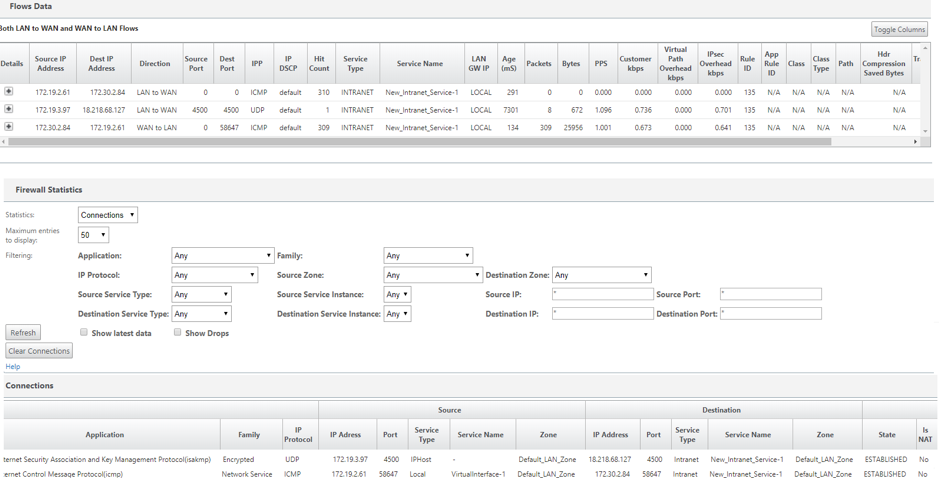
Task: Click the flows table horizontal scrollbar
Action: (419, 142)
